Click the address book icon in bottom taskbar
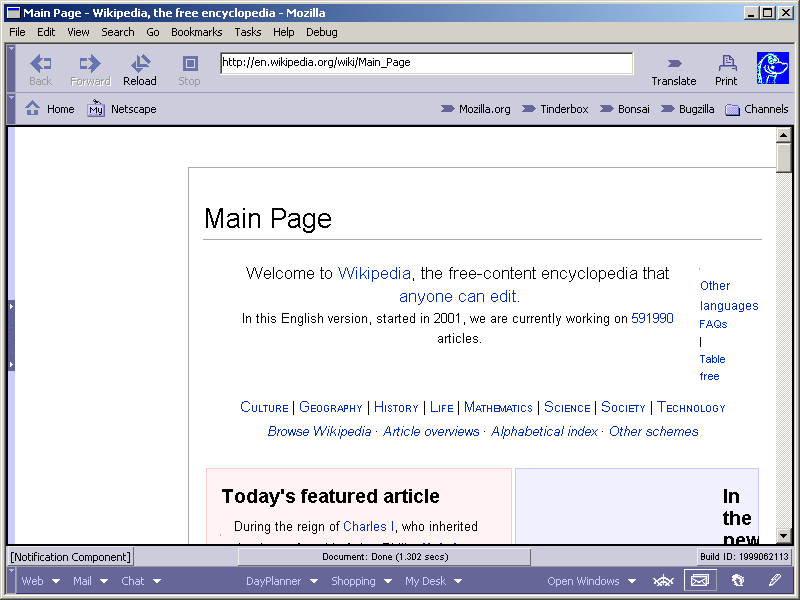This screenshot has width=800, height=600. coord(738,581)
